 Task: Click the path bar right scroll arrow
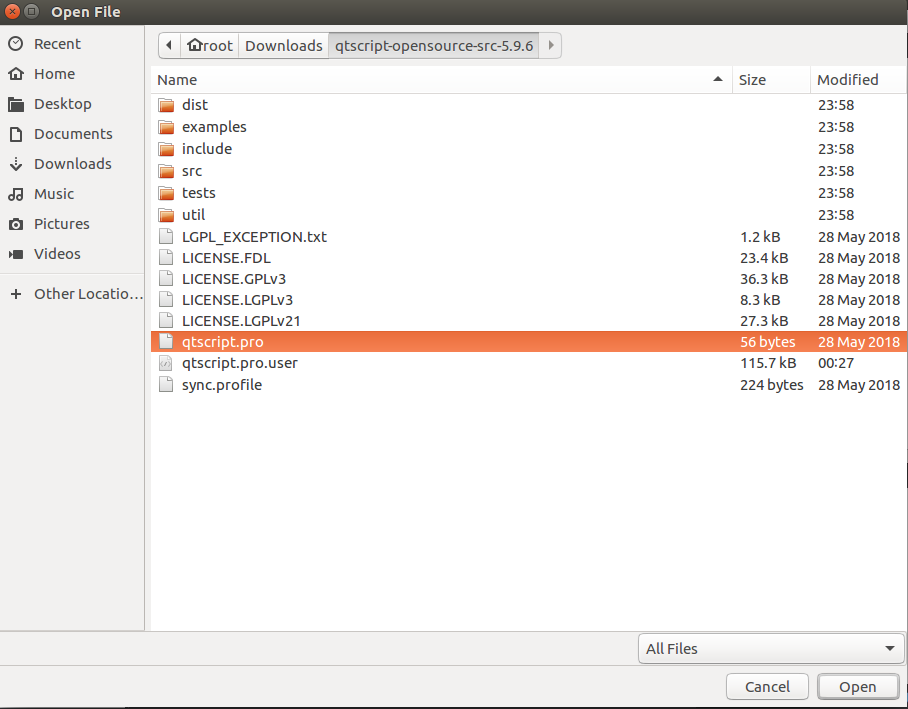point(551,46)
